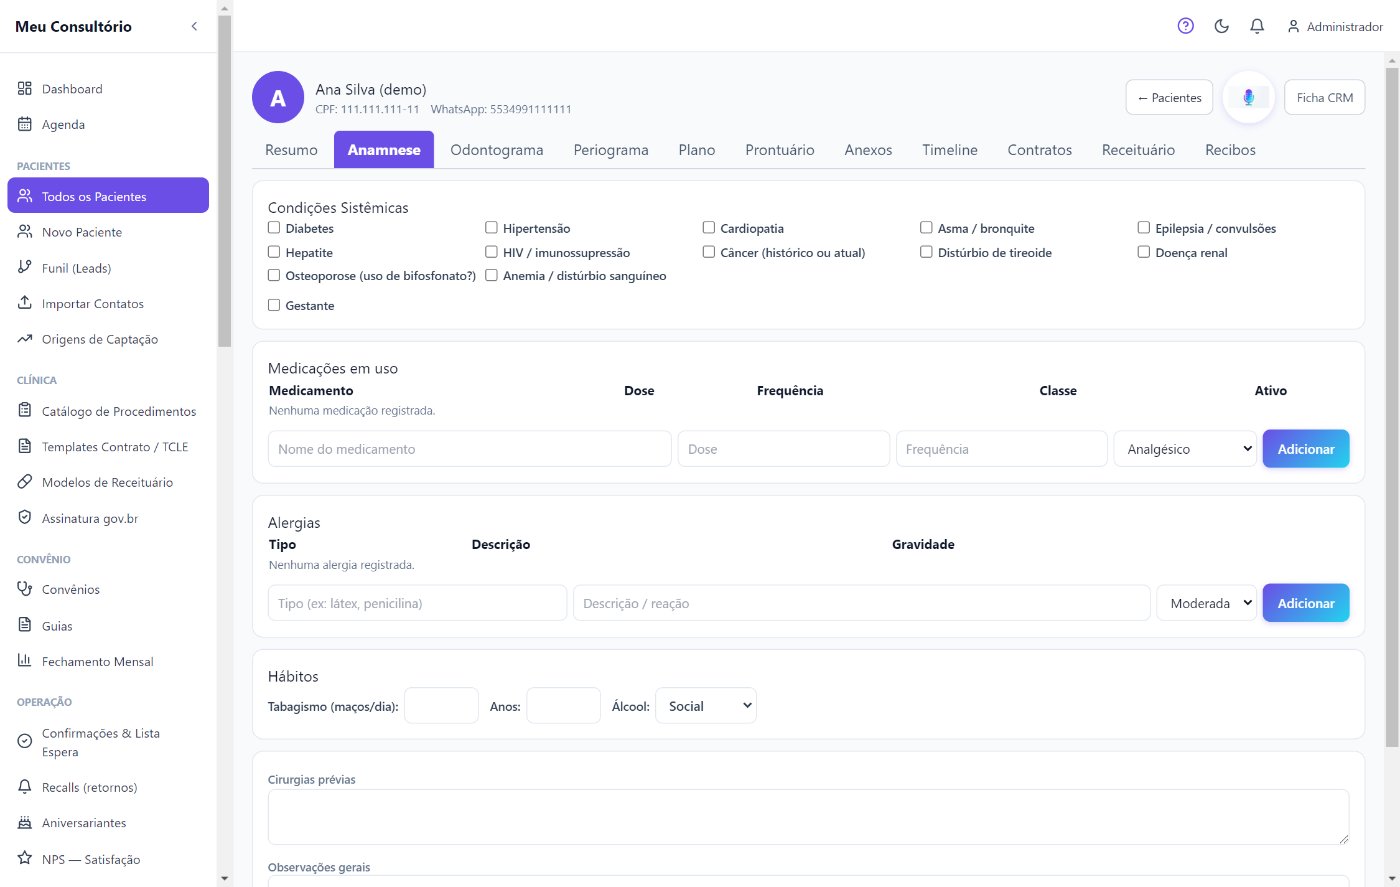Focus the Tabagismo (maços/dia) input

(441, 706)
